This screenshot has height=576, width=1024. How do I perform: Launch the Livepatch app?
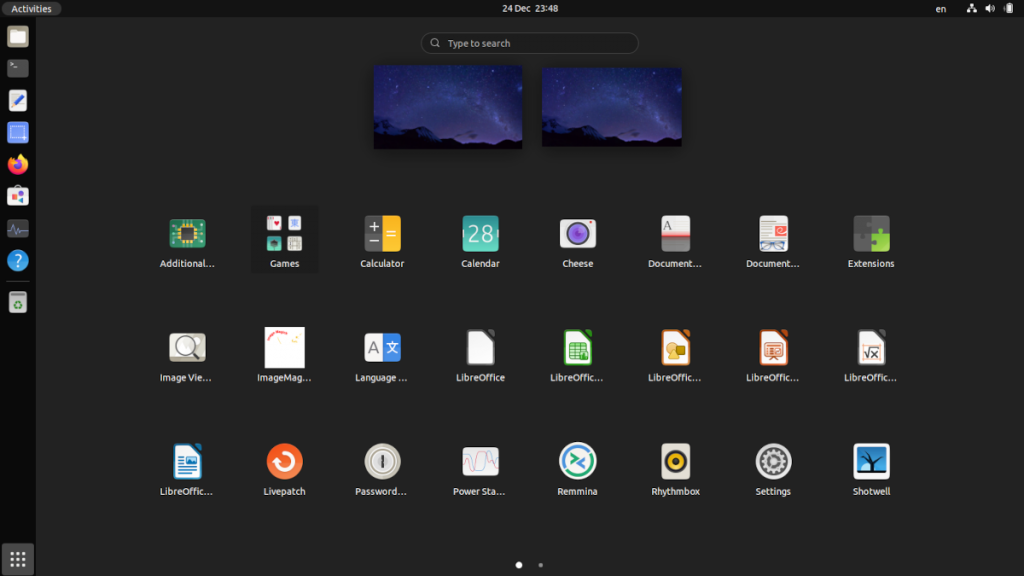(284, 462)
